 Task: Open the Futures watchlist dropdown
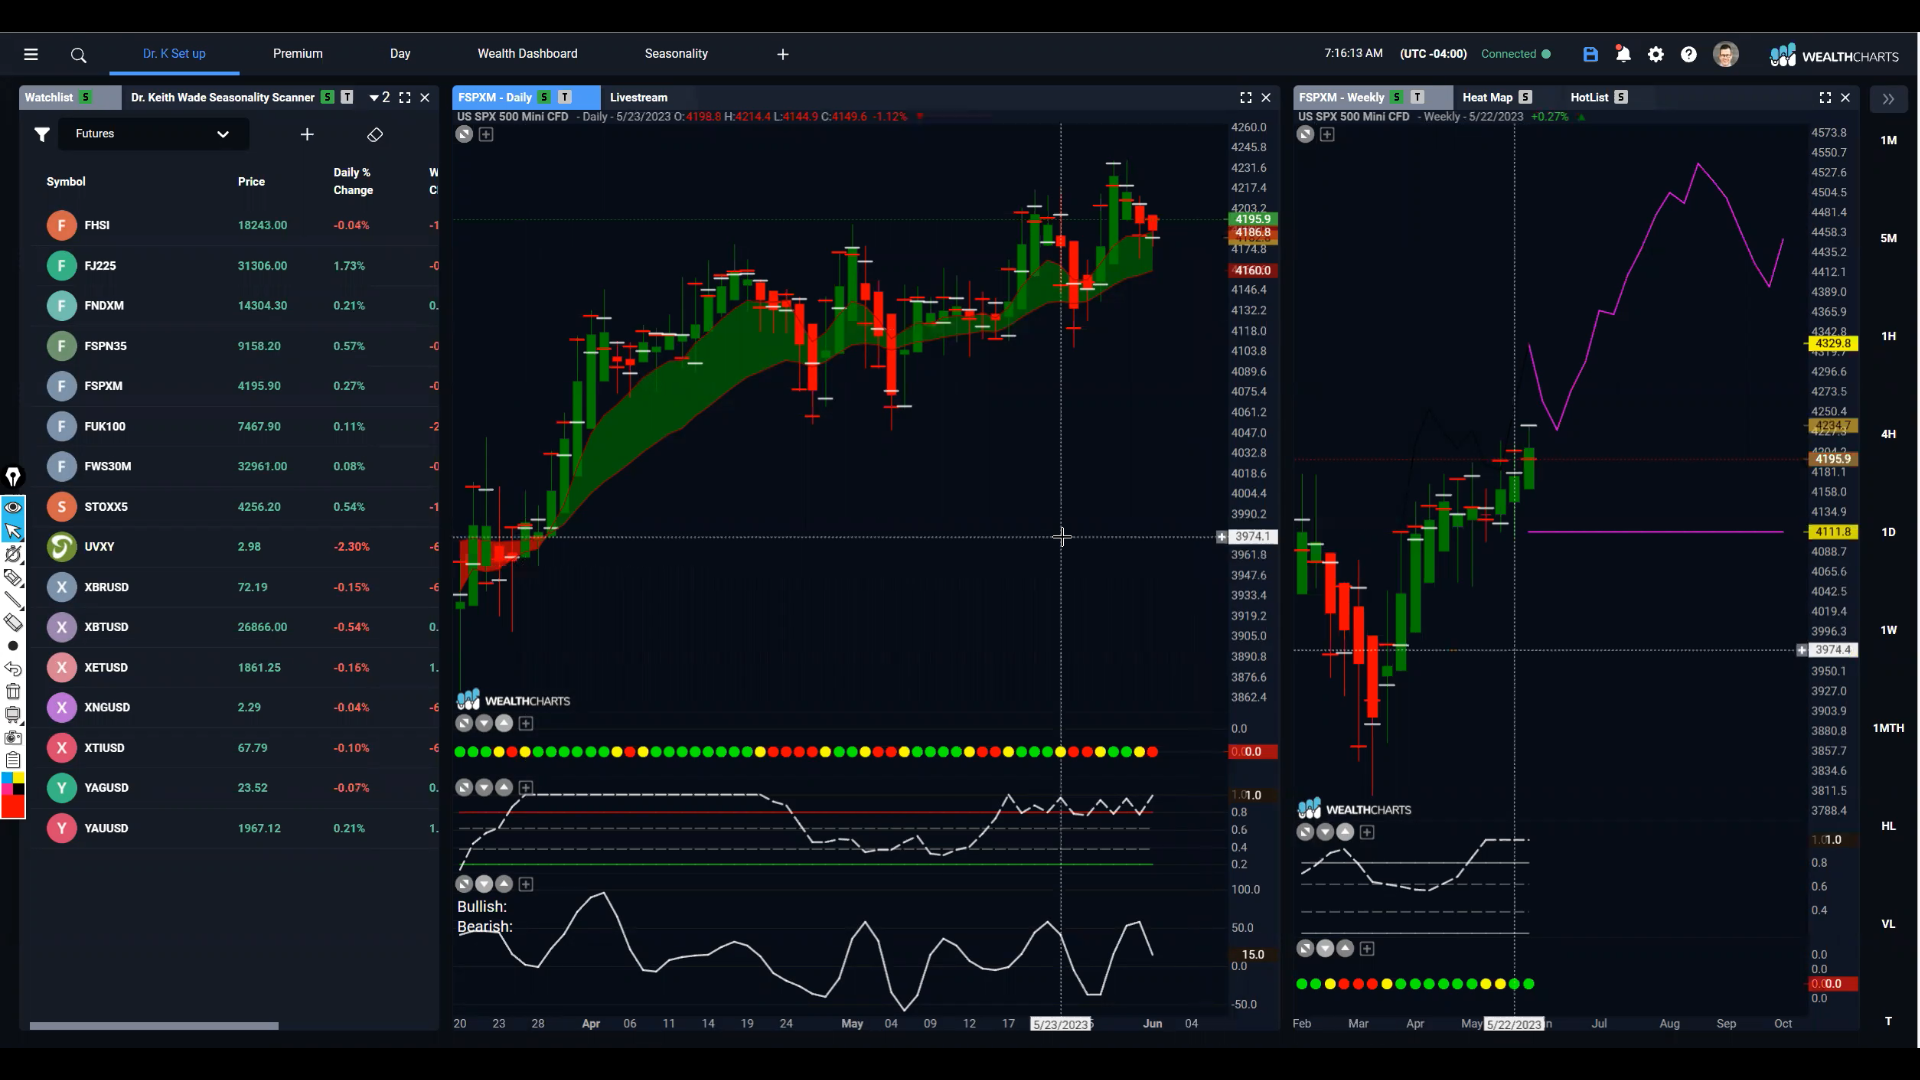(152, 134)
